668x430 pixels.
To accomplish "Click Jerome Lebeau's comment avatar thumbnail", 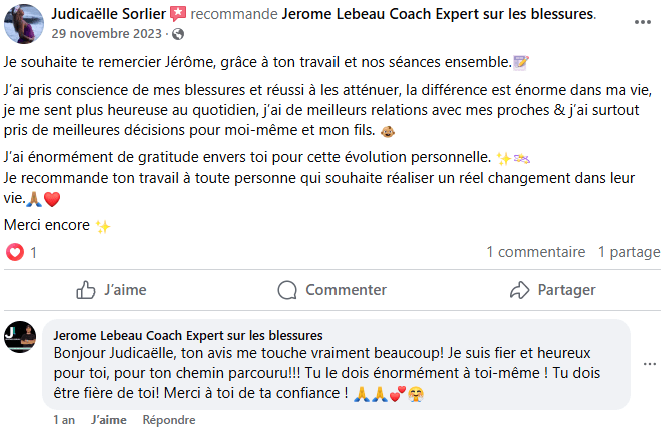I will pos(20,337).
